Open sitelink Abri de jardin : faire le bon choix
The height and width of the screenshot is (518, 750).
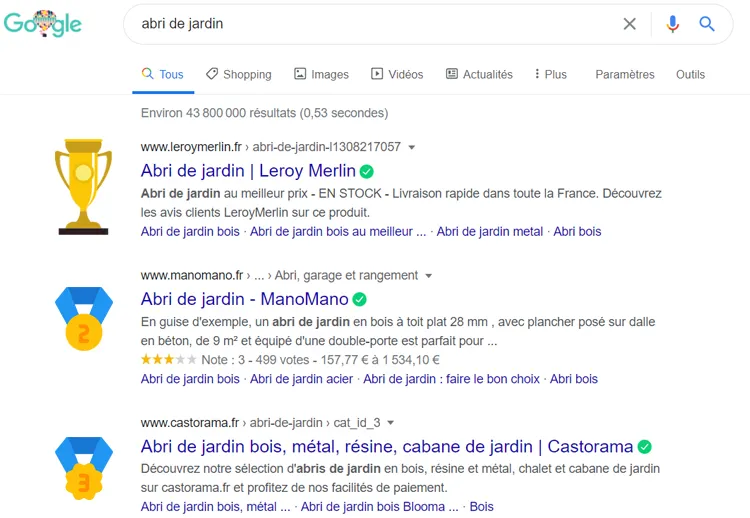(451, 379)
